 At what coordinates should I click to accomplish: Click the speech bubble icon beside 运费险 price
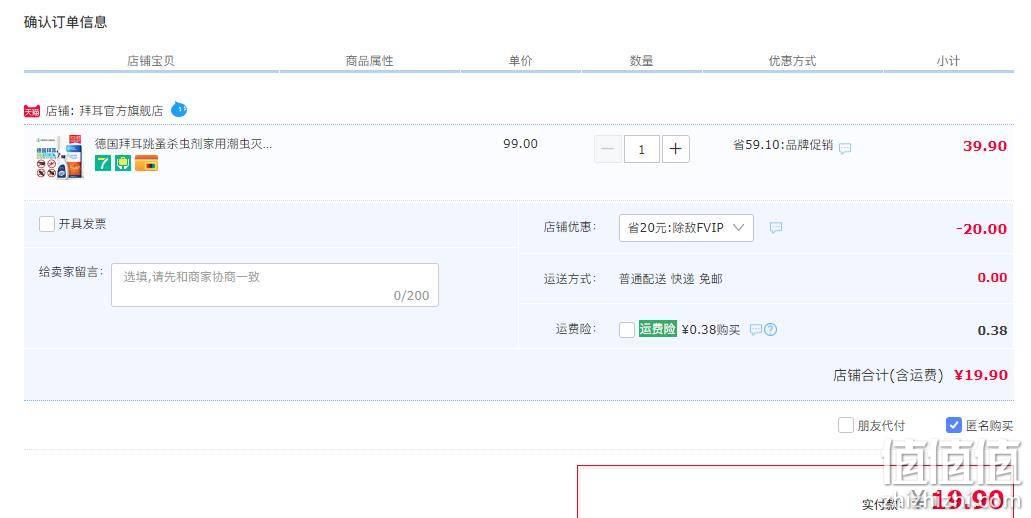pyautogui.click(x=756, y=329)
